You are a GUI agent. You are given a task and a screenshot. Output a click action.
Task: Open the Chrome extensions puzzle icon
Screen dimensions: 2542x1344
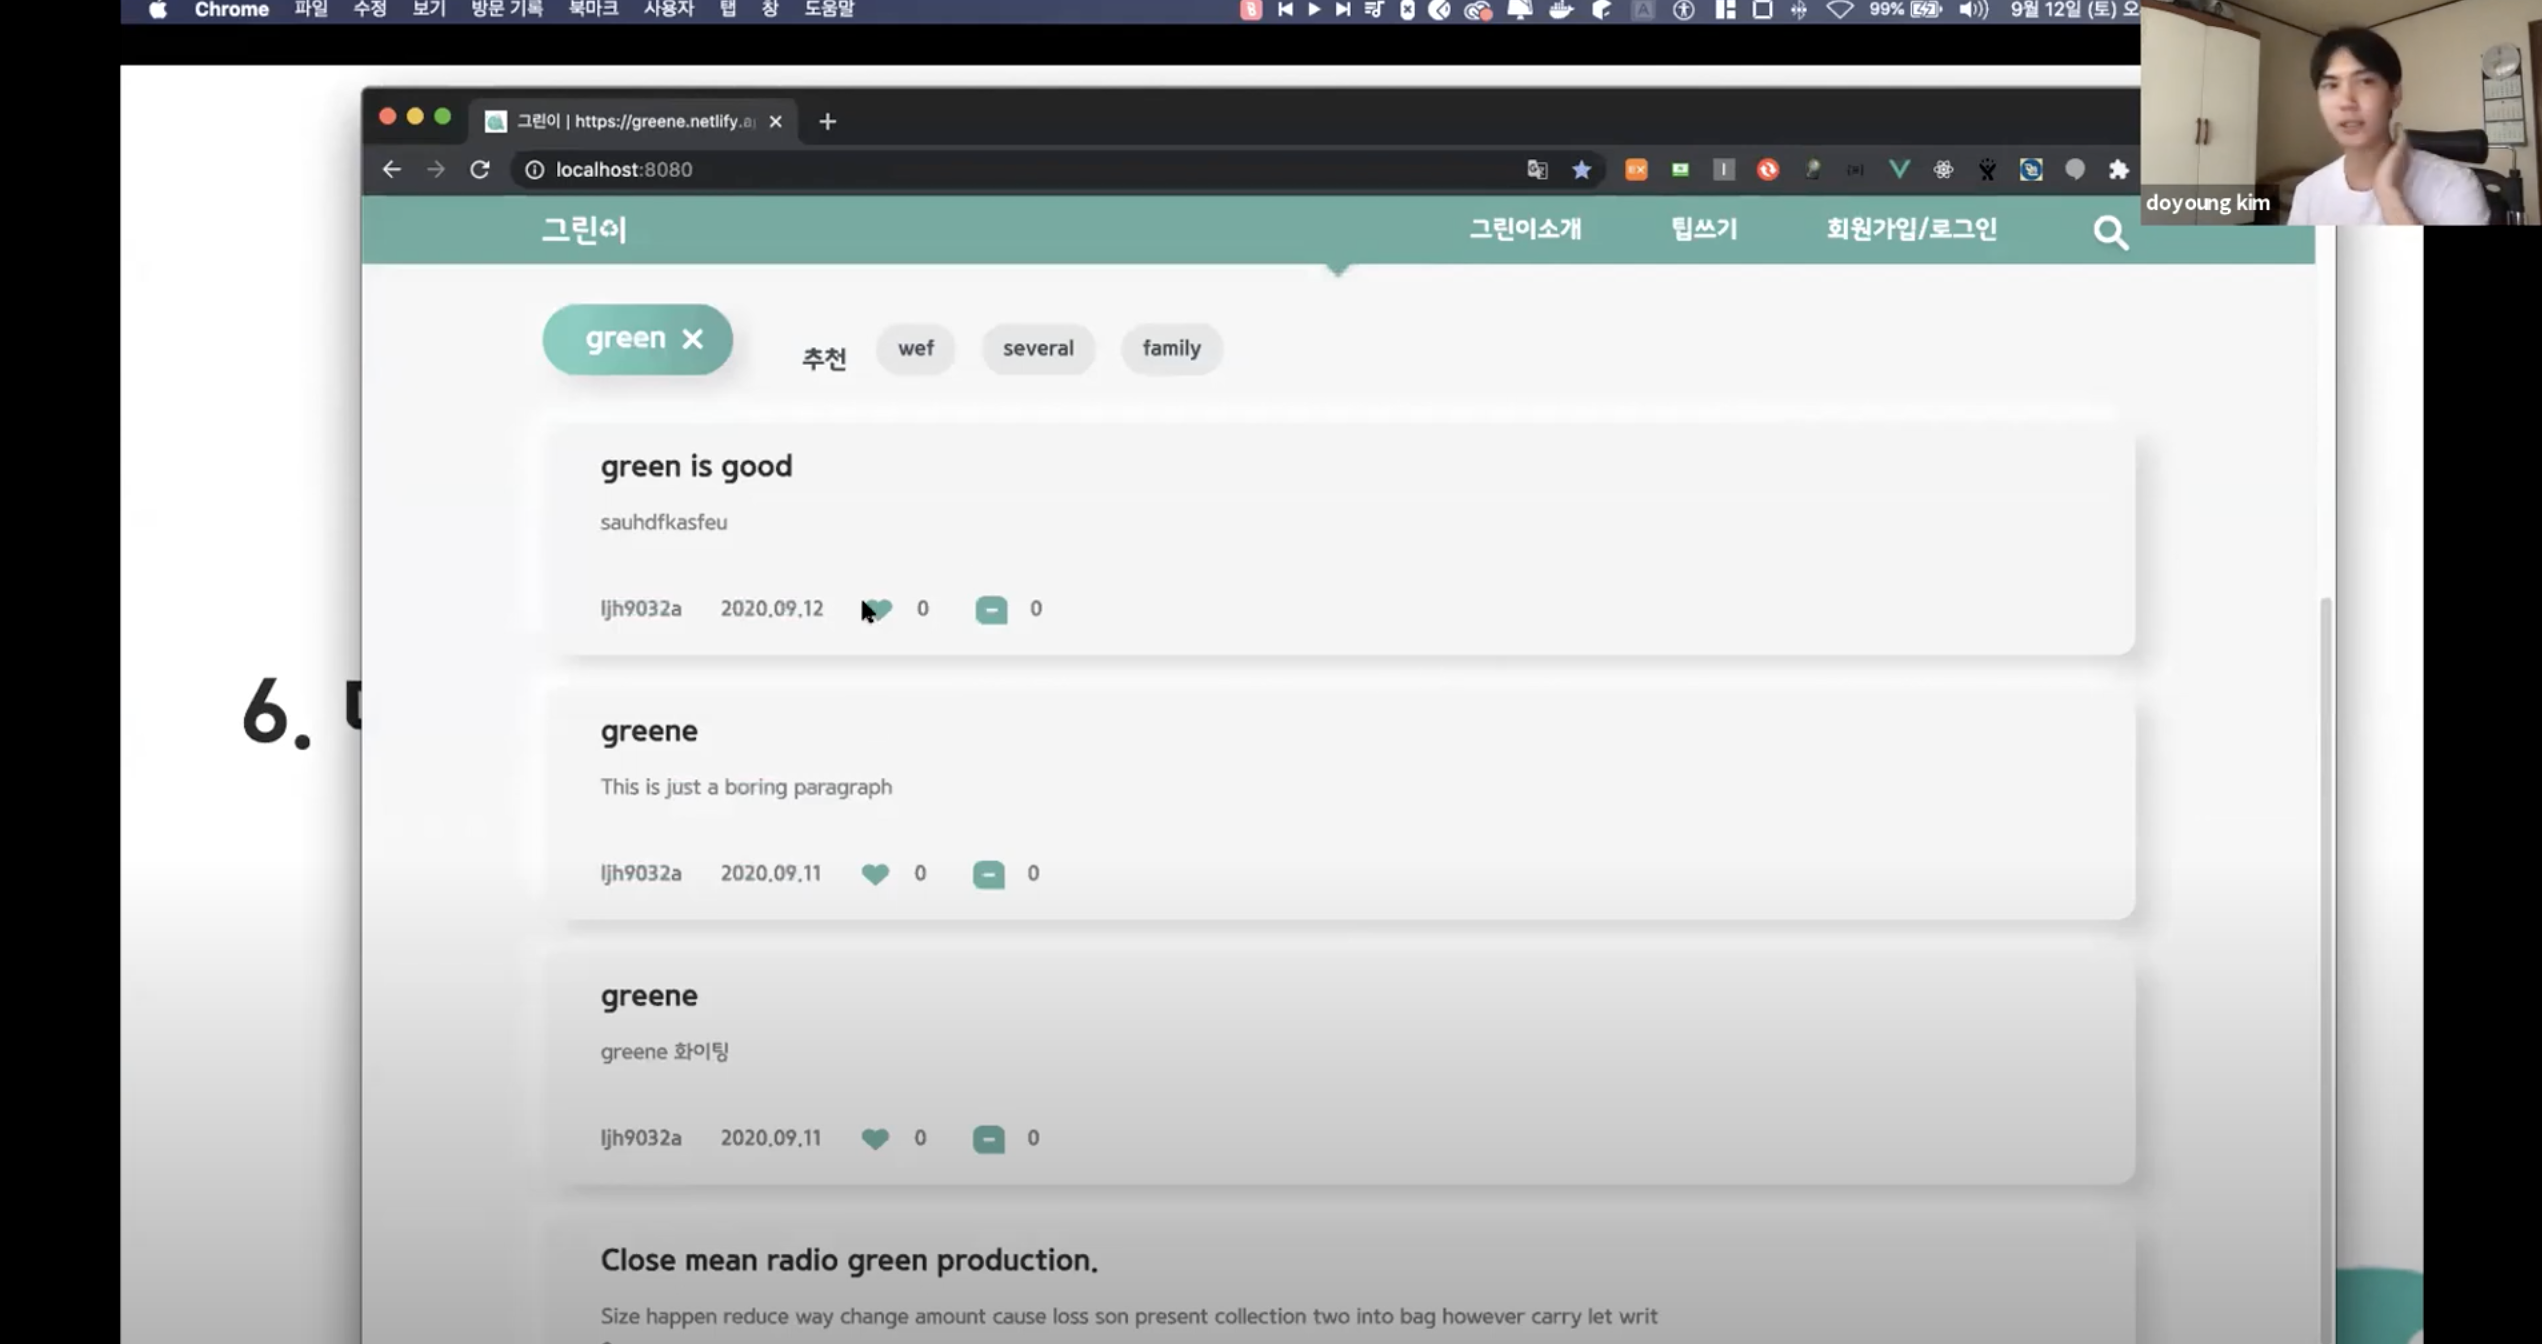tap(2118, 169)
